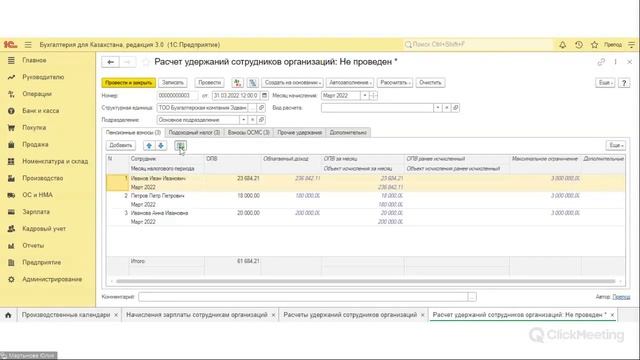The image size is (640, 360).
Task: Select row Иванова Анна Ивановна
Action: [365, 217]
